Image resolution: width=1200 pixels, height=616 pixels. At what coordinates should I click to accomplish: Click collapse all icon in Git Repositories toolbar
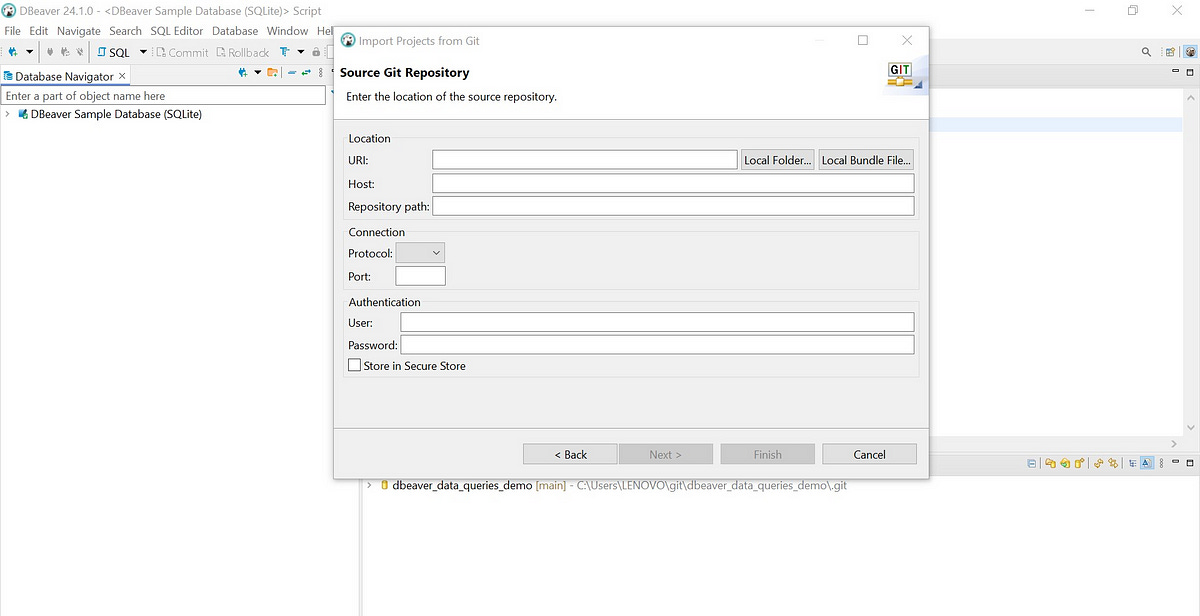1032,463
